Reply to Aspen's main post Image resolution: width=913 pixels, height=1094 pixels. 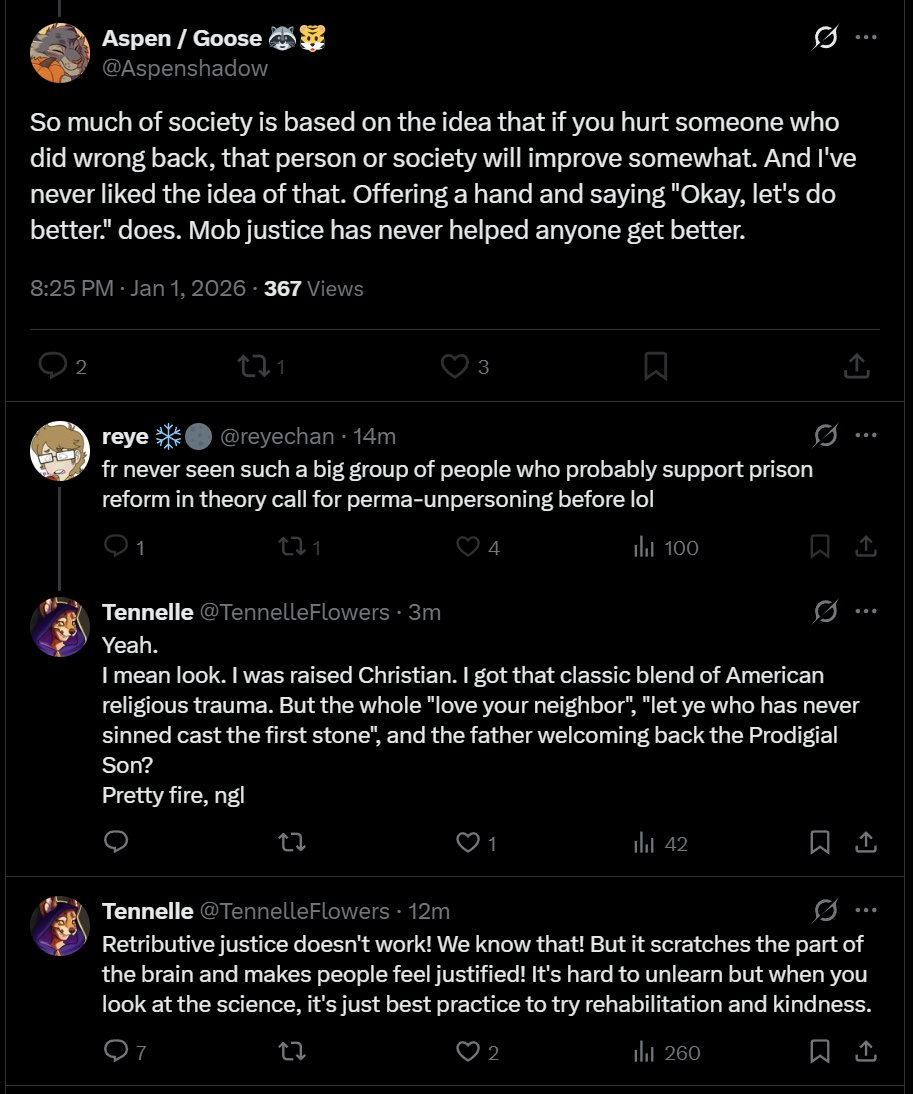[52, 367]
